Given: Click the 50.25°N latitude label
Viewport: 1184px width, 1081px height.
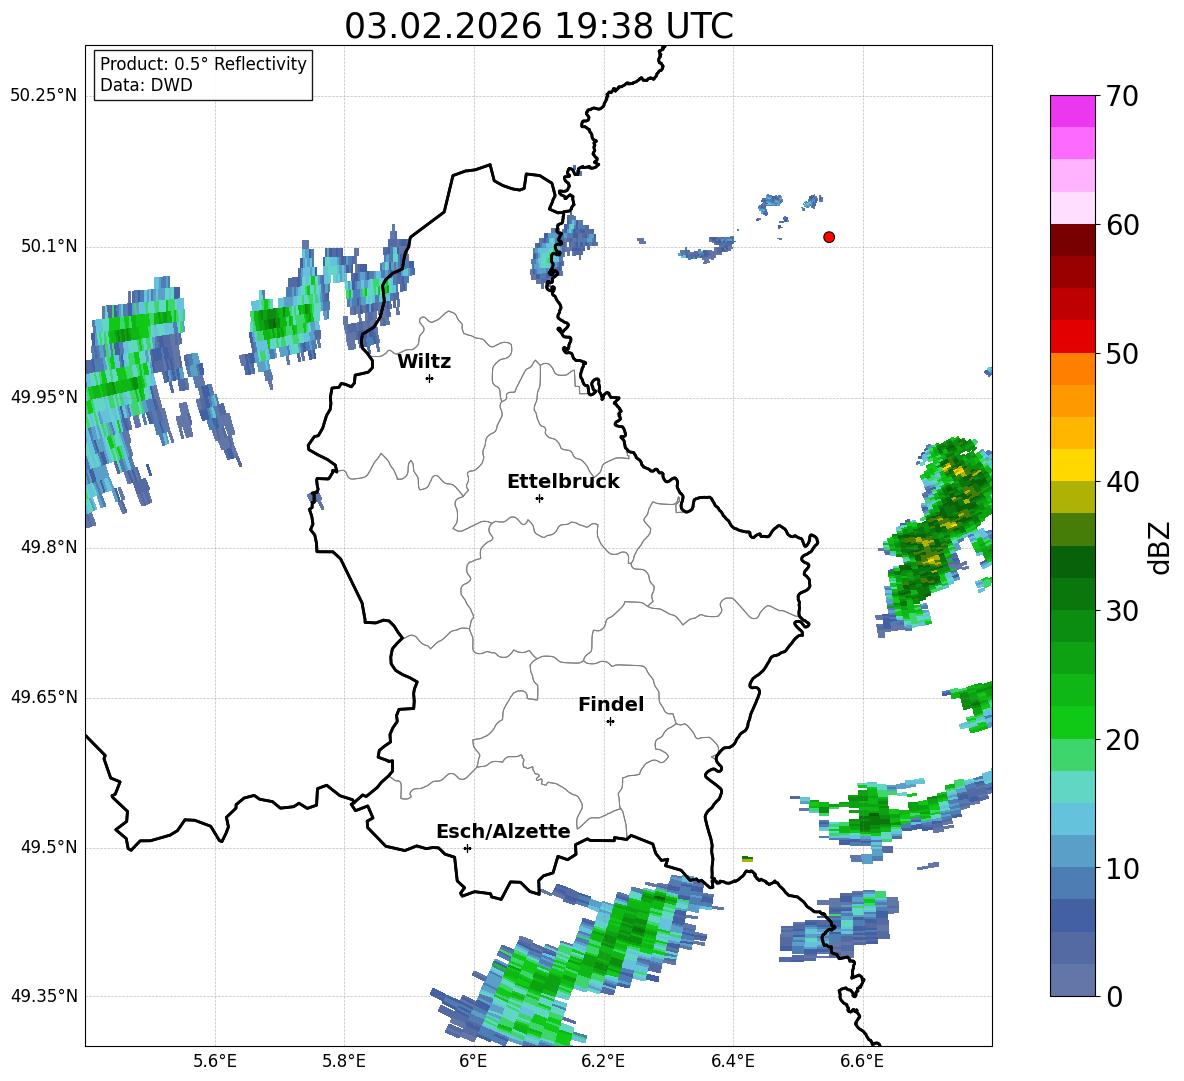Looking at the screenshot, I should [x=44, y=96].
